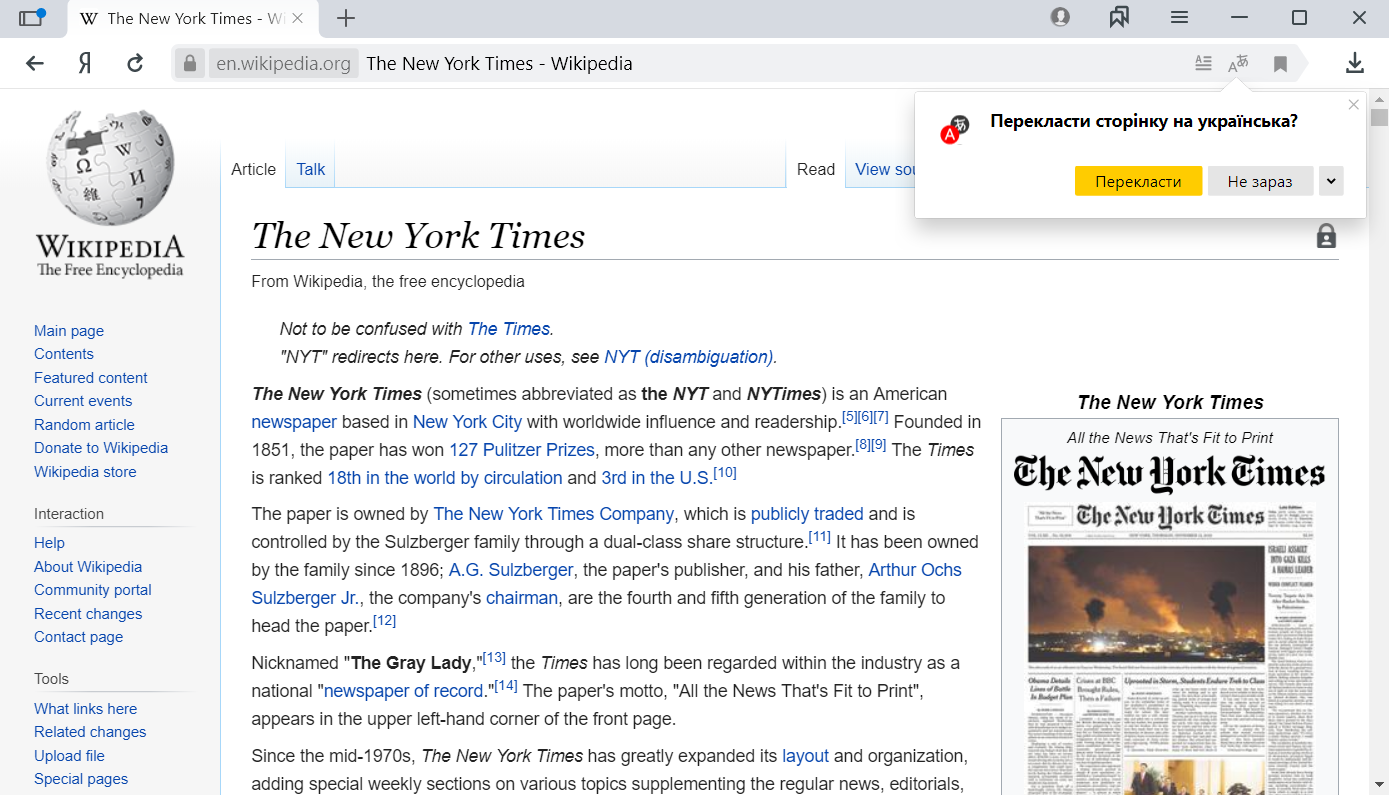Open page translator icon in address bar
The width and height of the screenshot is (1389, 795).
coord(1238,63)
